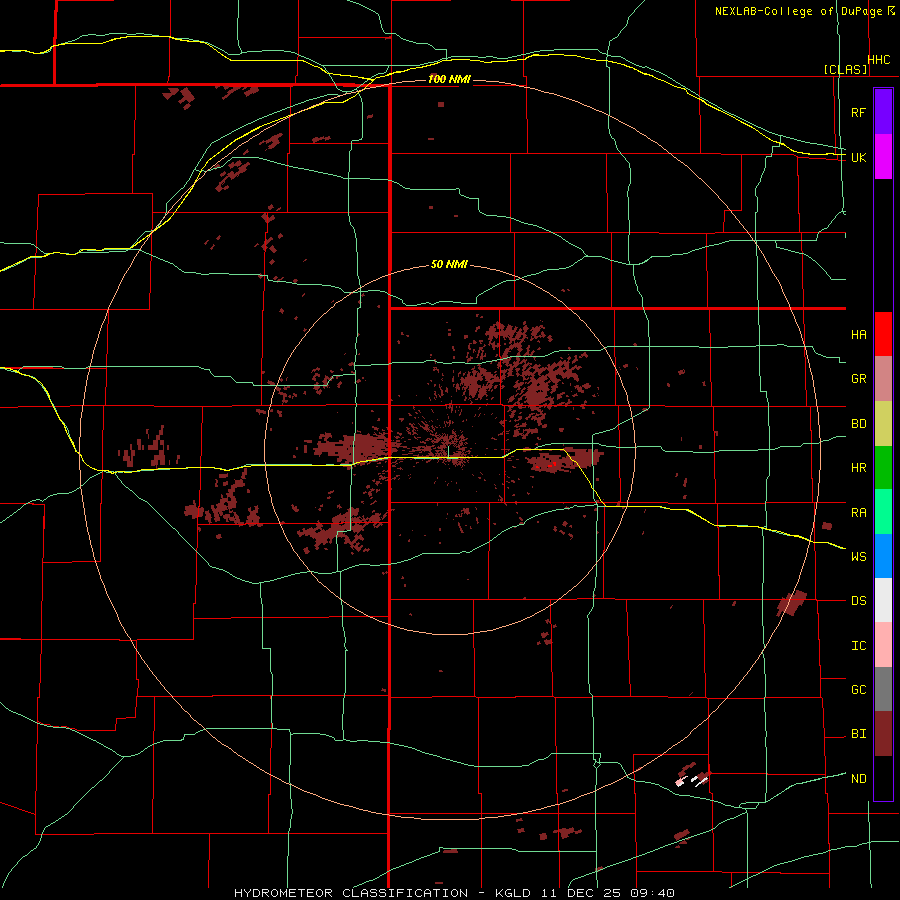
Task: Click the IC legend label
Action: coord(858,646)
